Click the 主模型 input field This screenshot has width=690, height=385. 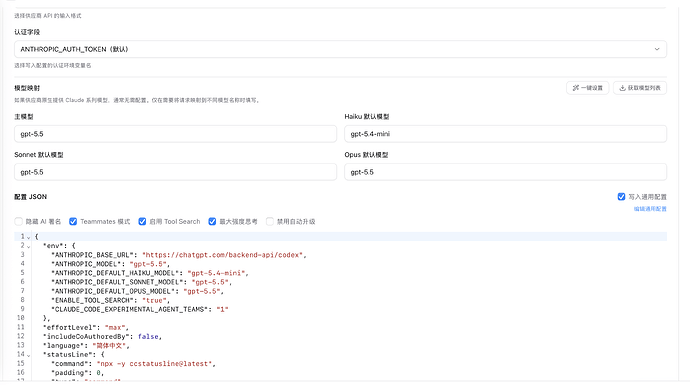pos(175,134)
